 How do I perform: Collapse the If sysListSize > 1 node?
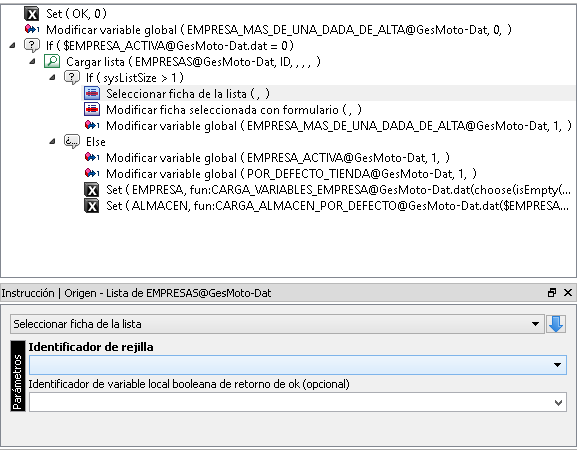[x=52, y=78]
